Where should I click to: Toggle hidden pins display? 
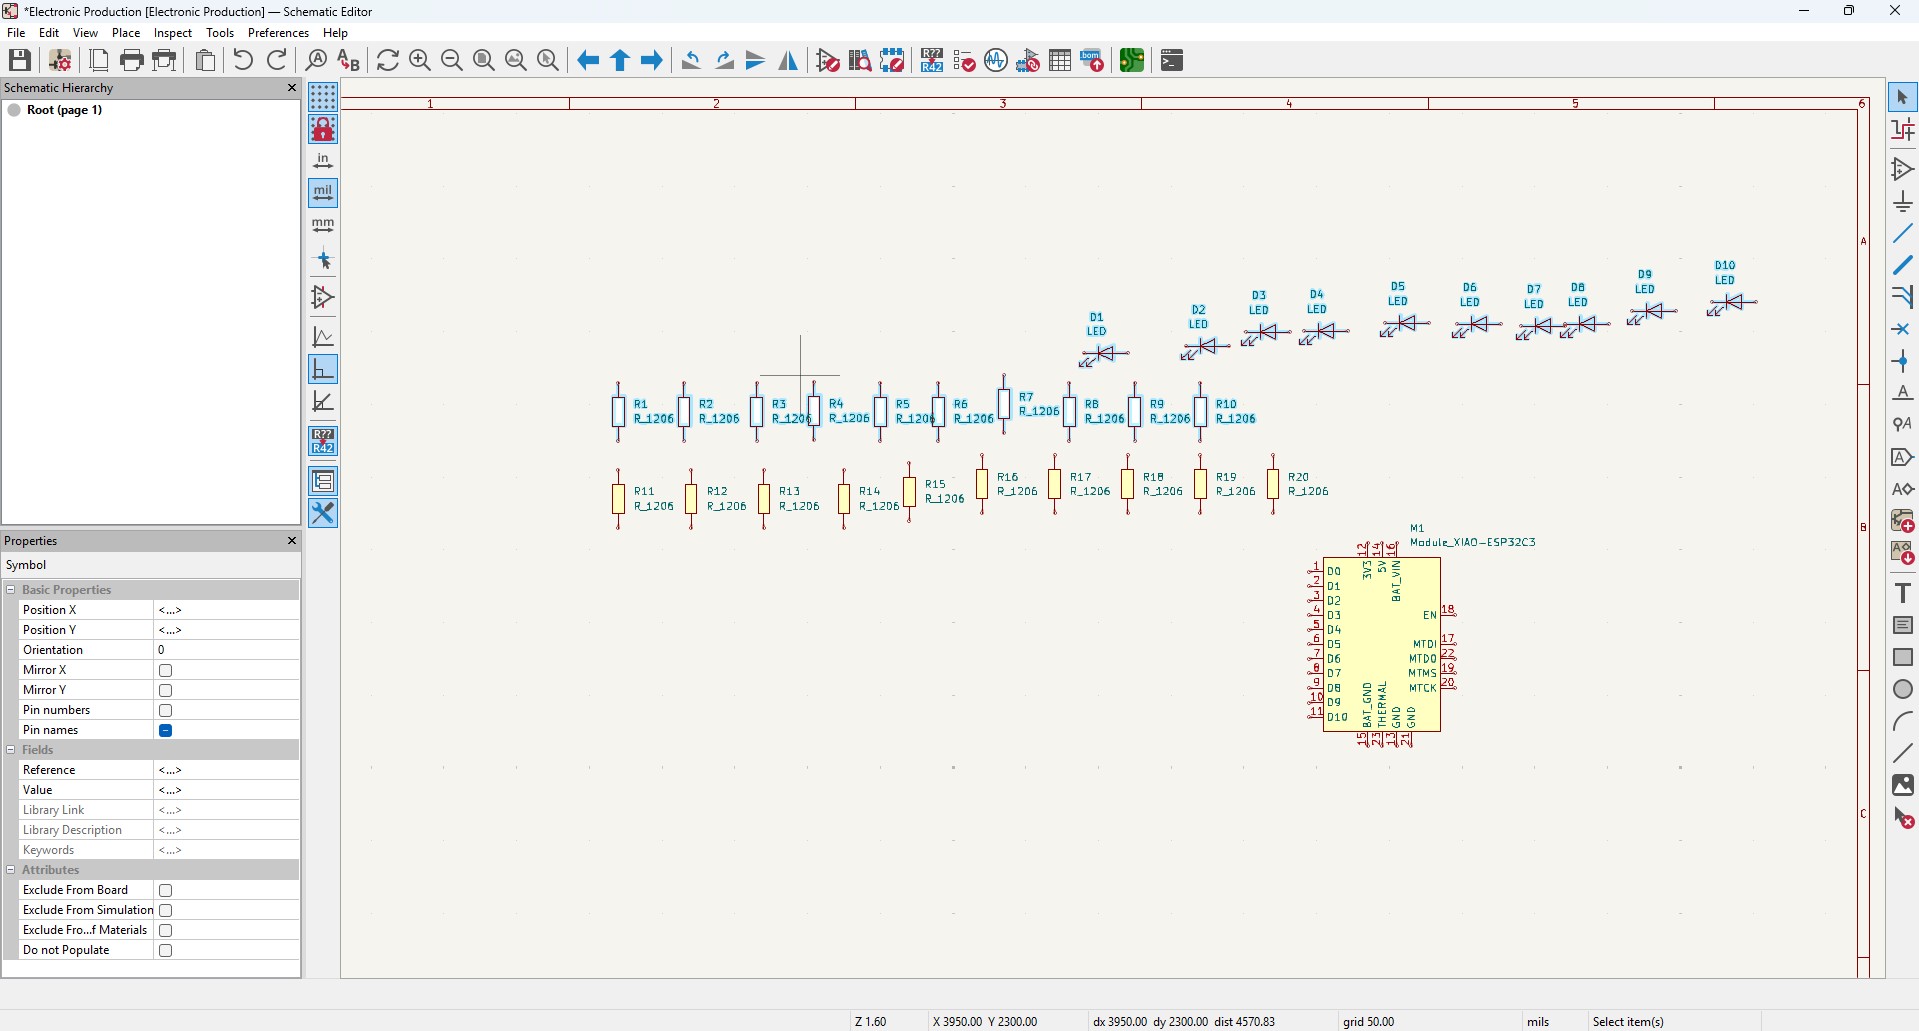(x=323, y=297)
